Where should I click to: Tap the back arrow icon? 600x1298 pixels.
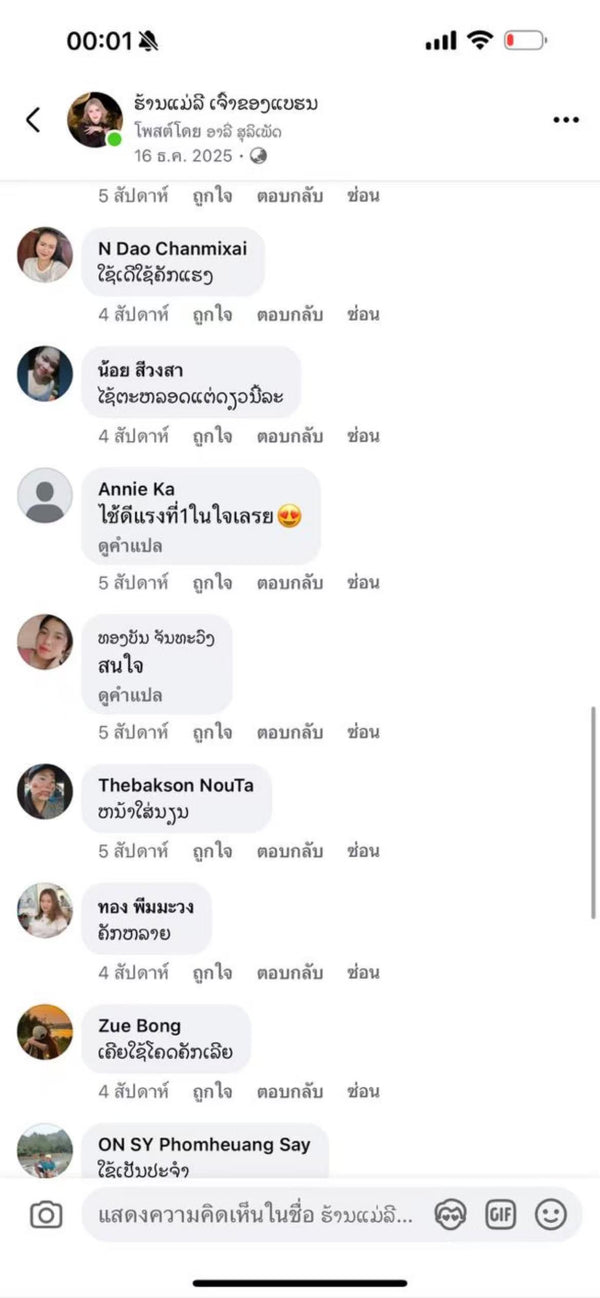point(33,120)
